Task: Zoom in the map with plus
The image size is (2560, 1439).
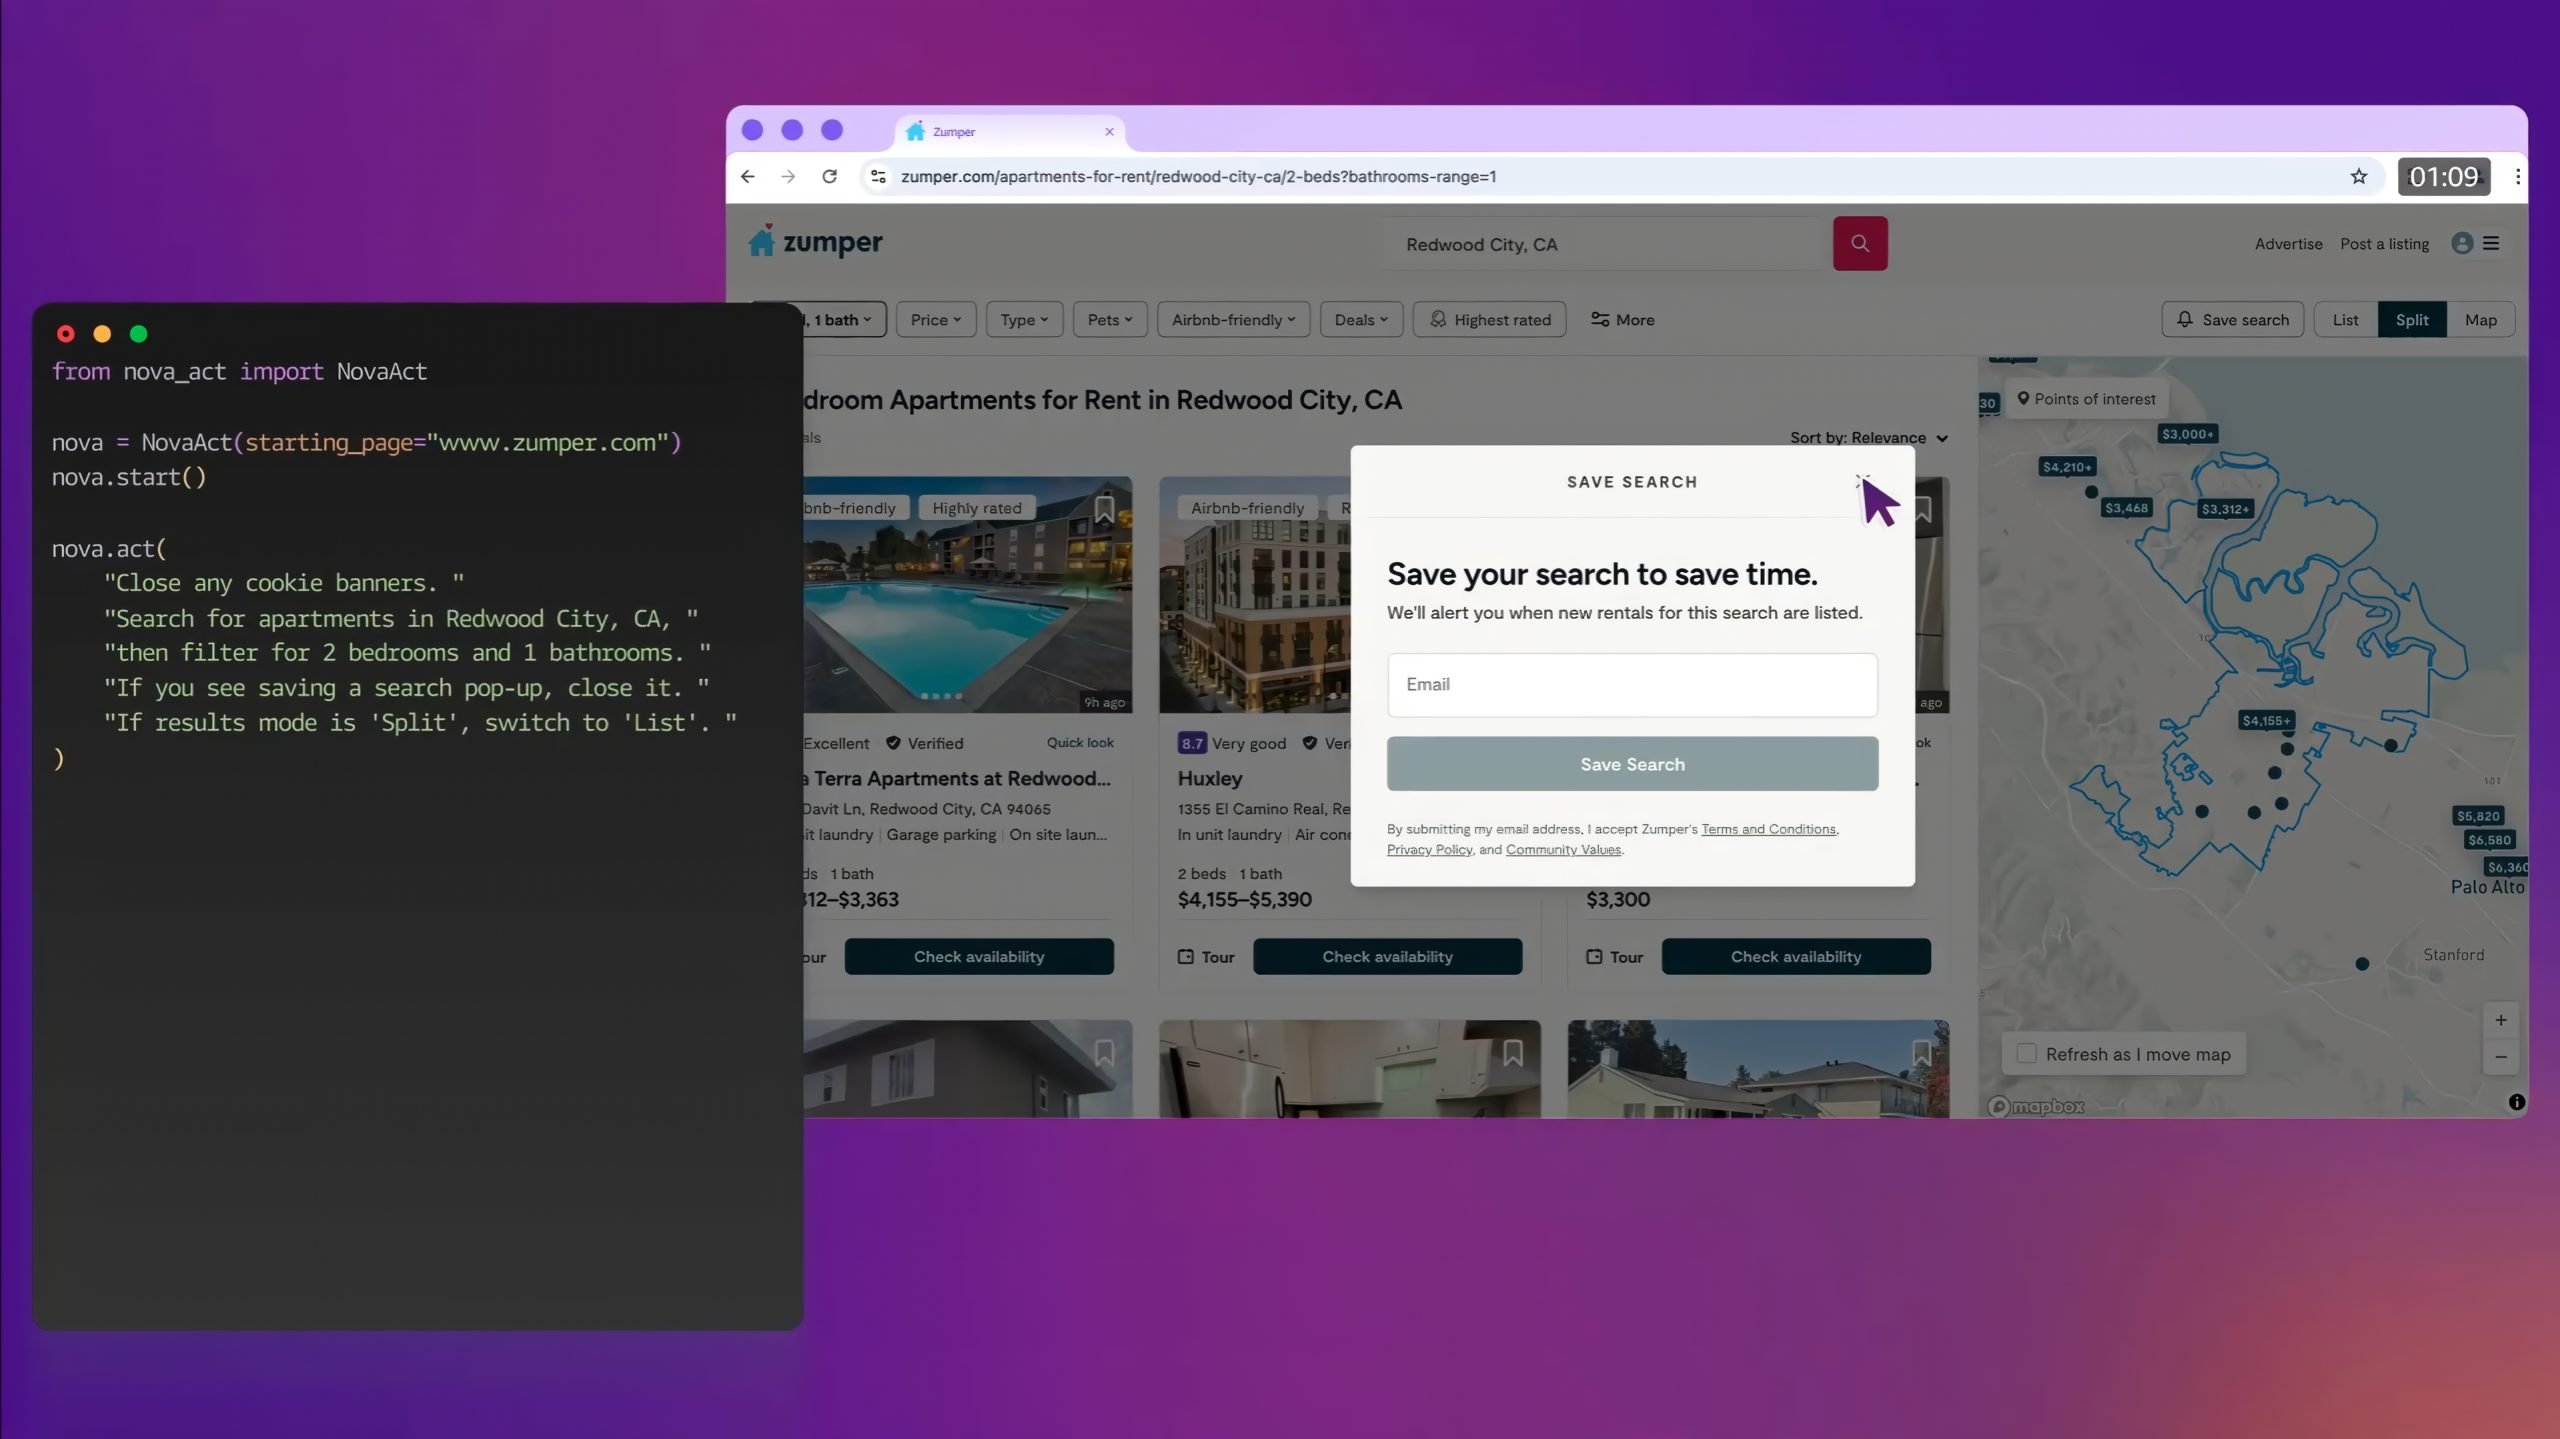Action: point(2500,1020)
